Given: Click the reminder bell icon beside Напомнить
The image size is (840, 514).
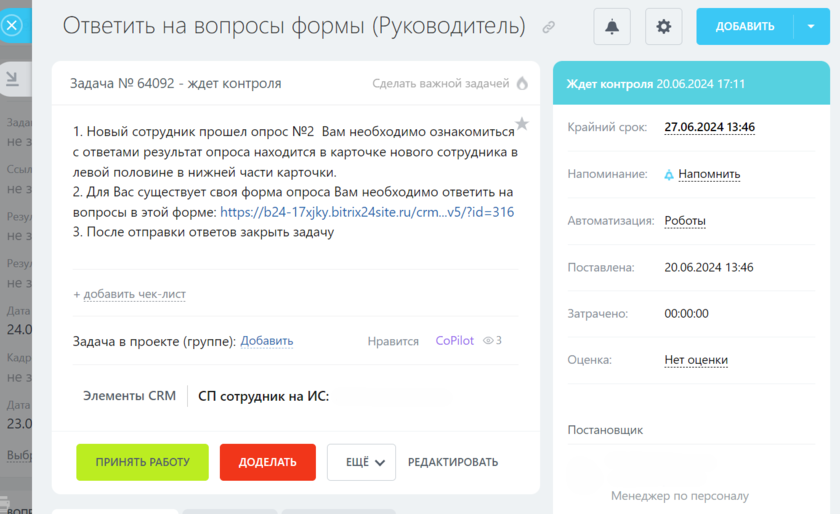Looking at the screenshot, I should point(669,174).
